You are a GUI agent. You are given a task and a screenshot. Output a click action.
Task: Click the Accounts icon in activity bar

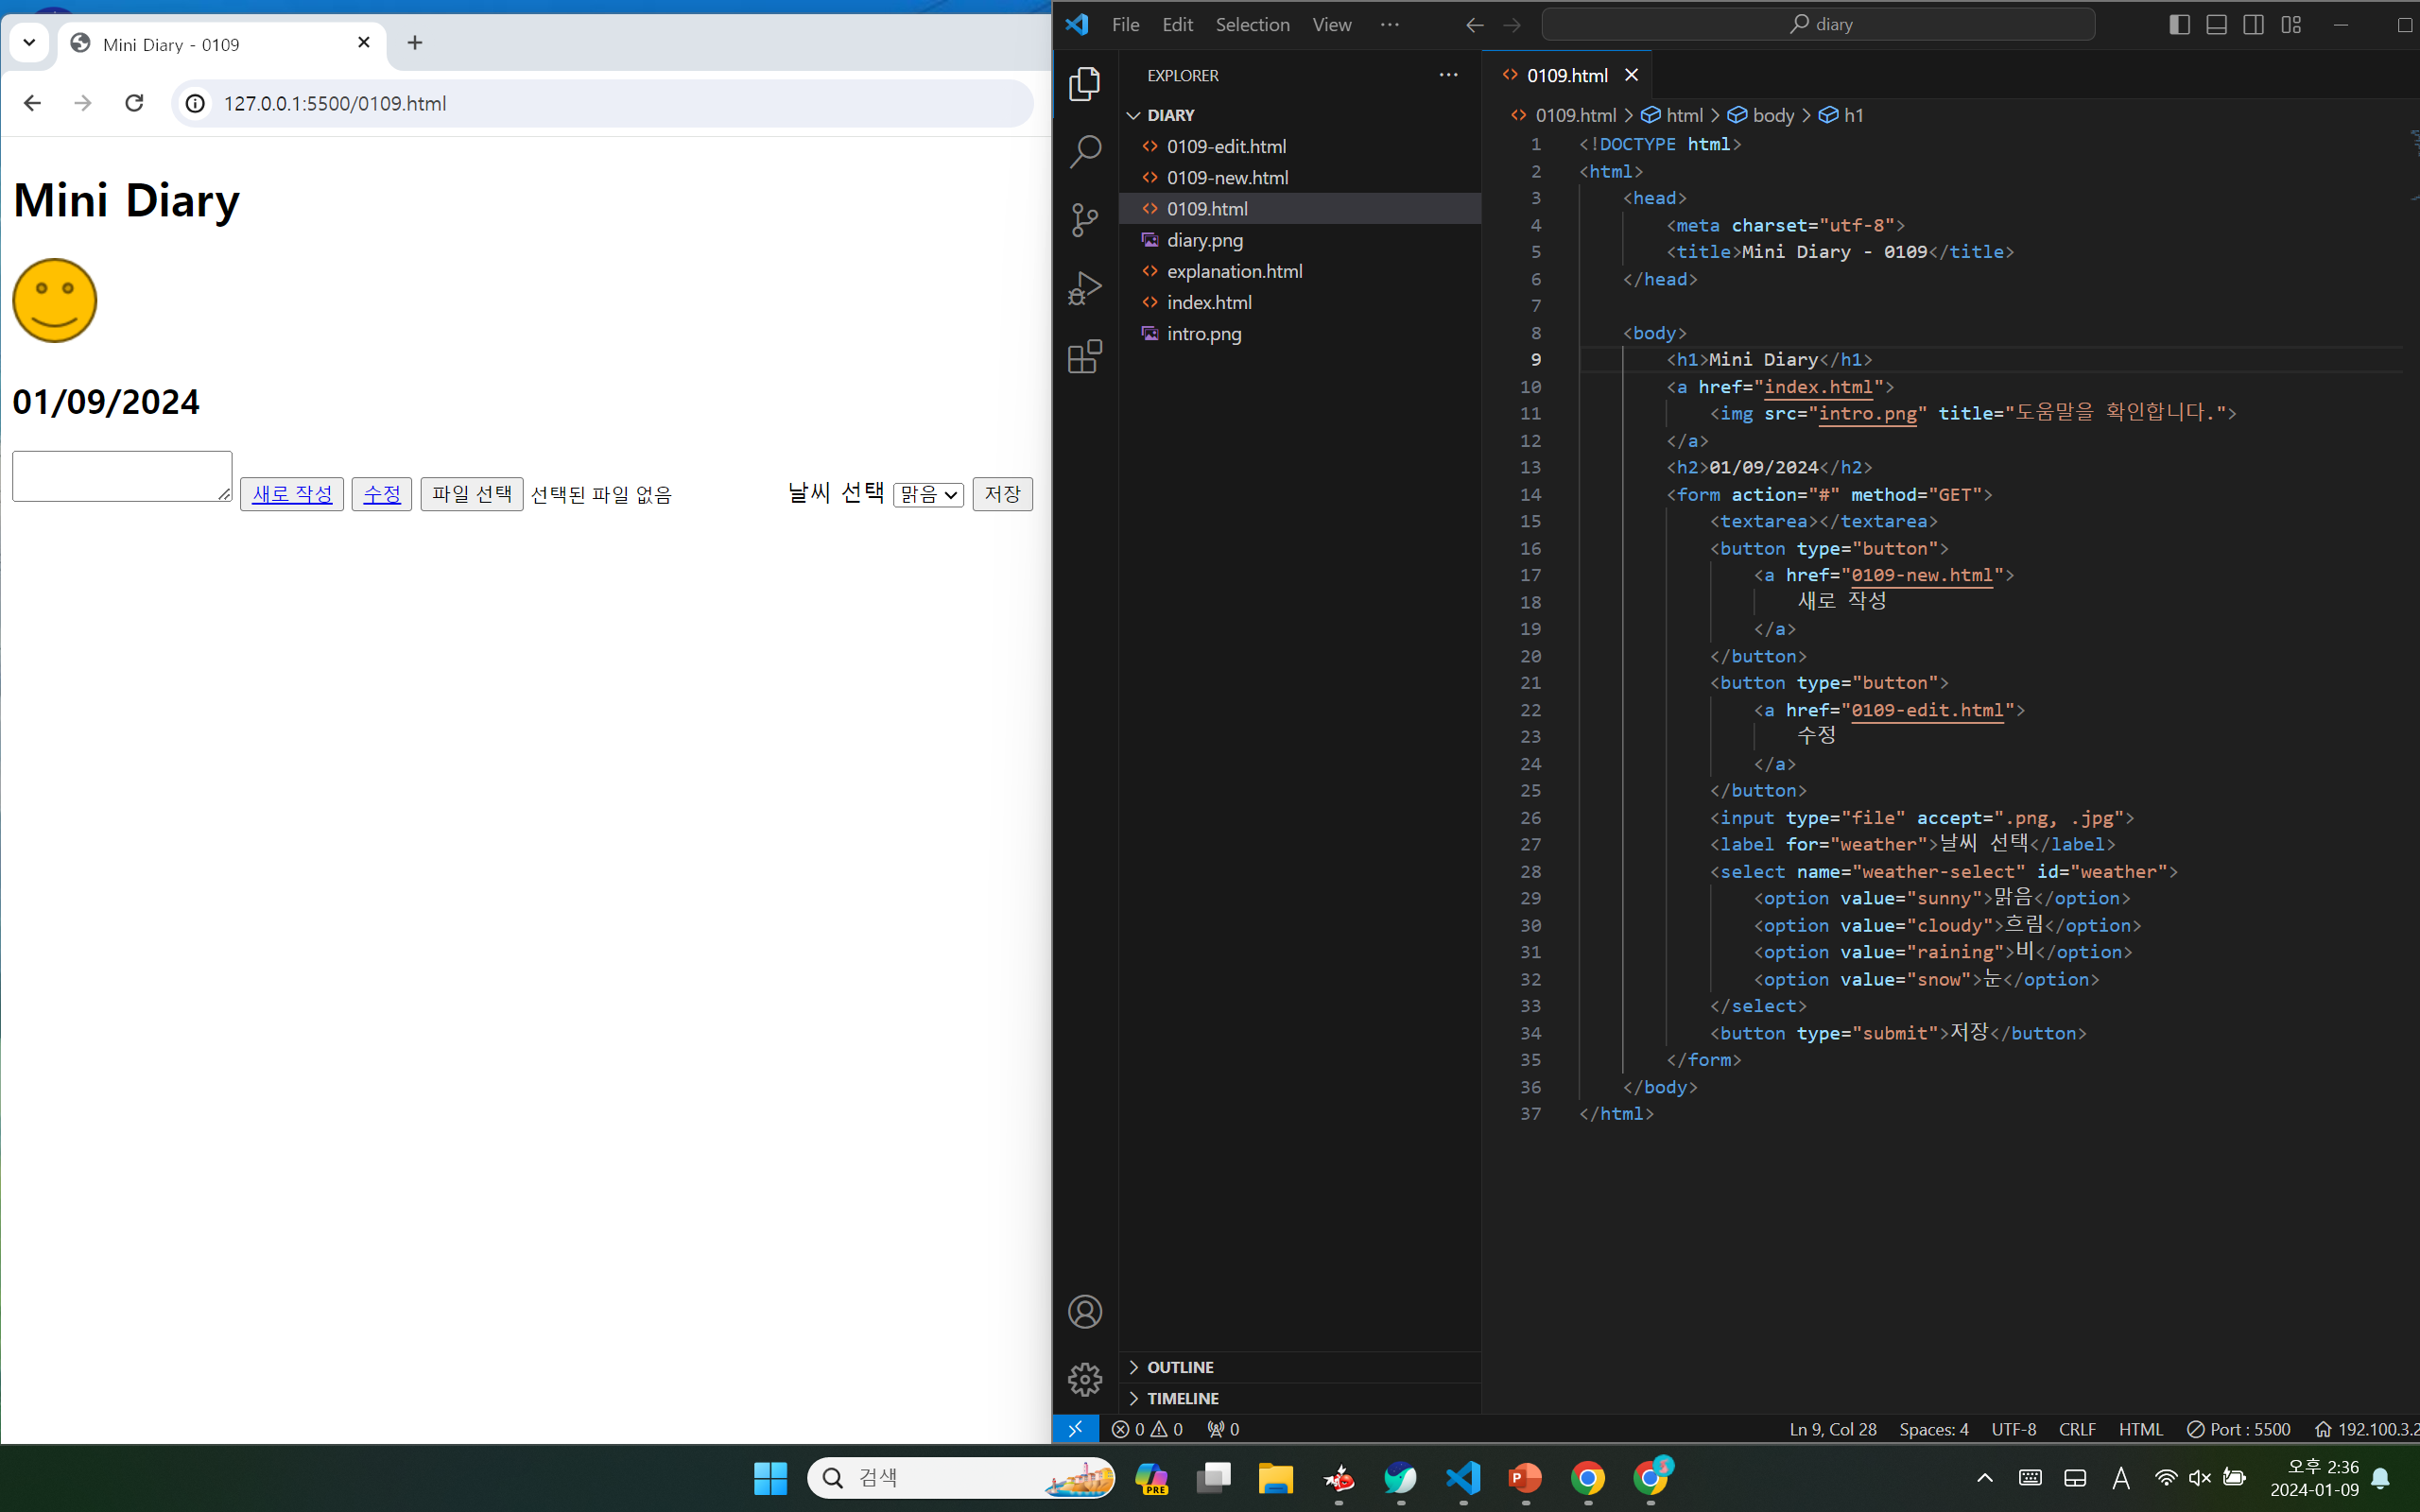pos(1084,1311)
